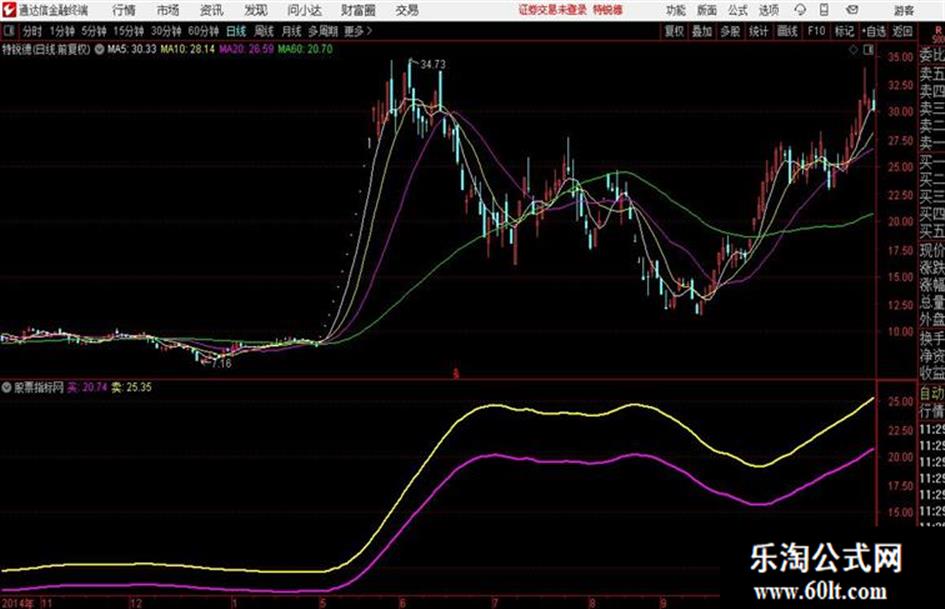Click the 复权 toolbar button
Screen dimensions: 945x609
click(674, 31)
